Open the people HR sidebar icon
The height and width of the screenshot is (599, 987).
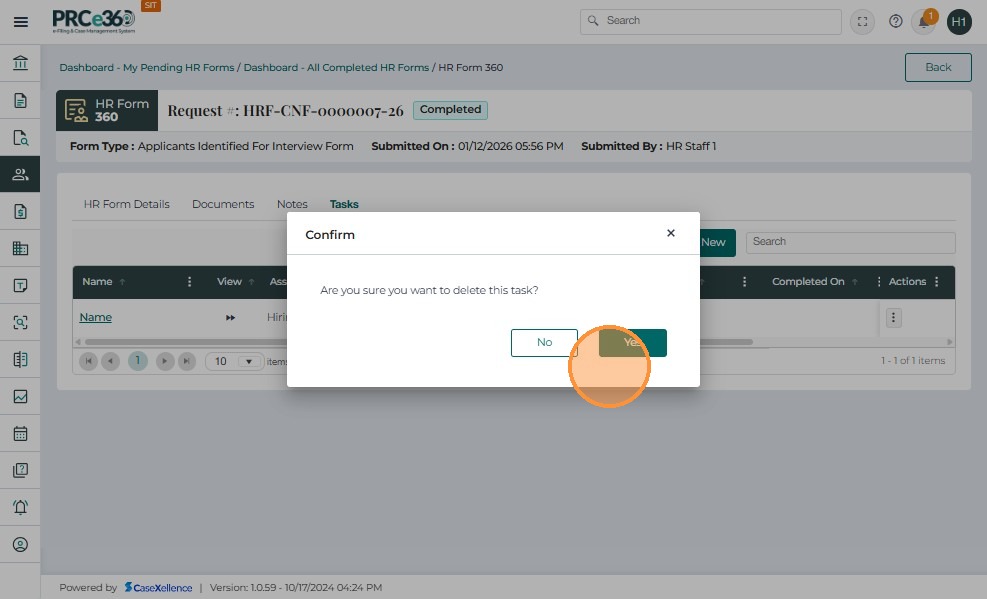click(x=20, y=174)
